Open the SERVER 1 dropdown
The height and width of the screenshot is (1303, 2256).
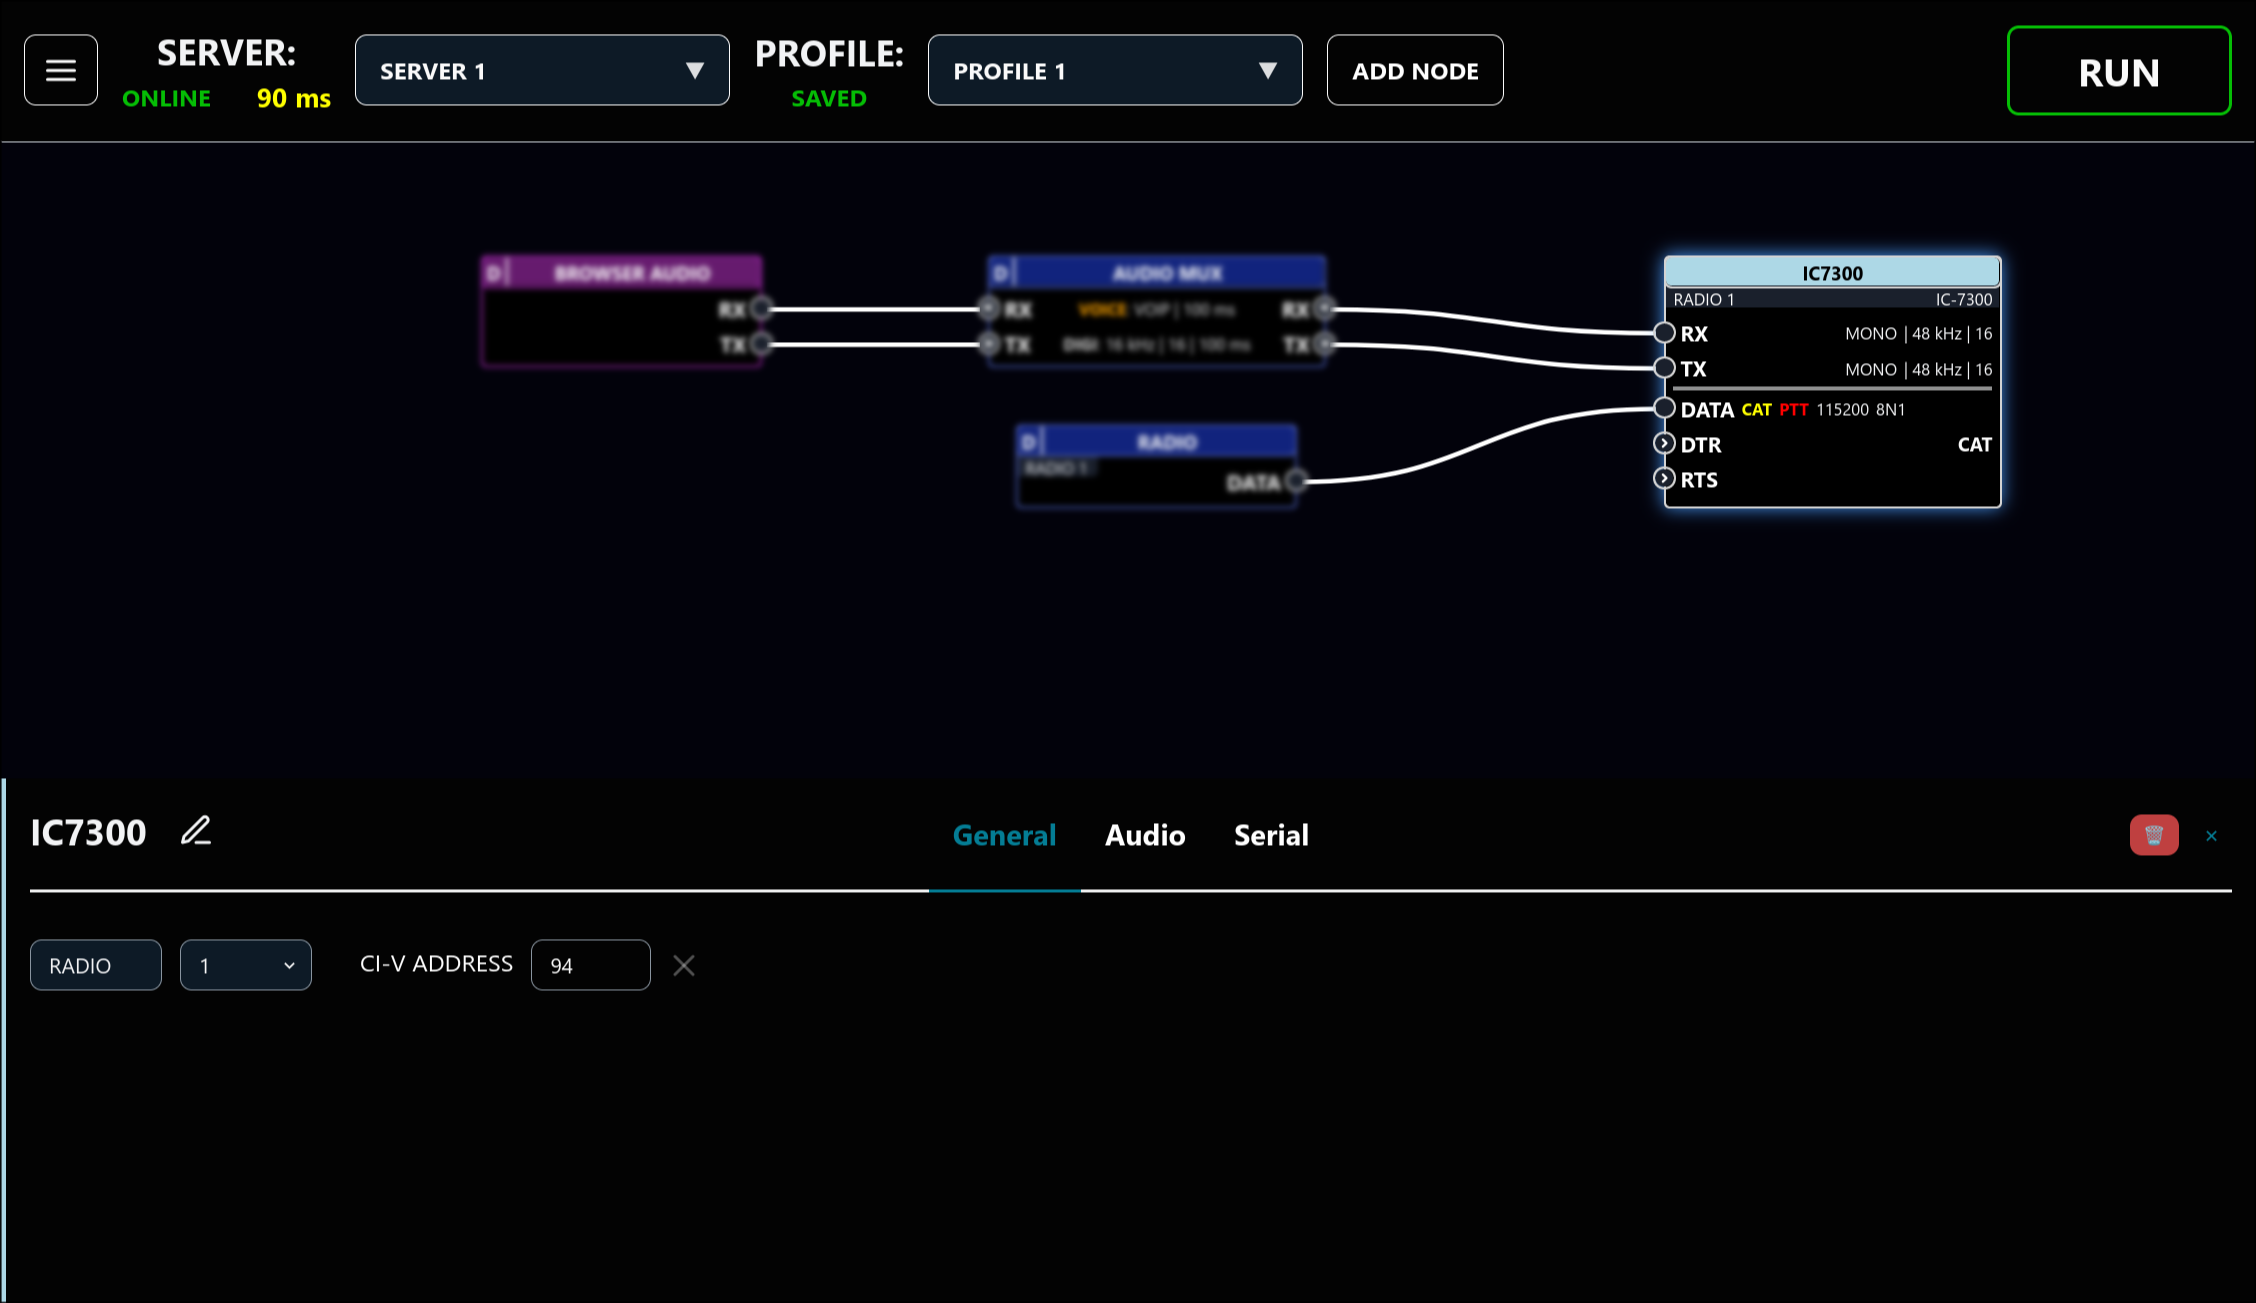point(542,70)
